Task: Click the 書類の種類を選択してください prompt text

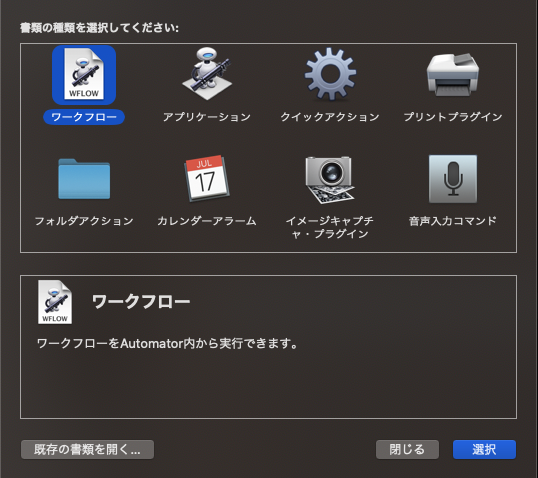Action: click(x=100, y=28)
